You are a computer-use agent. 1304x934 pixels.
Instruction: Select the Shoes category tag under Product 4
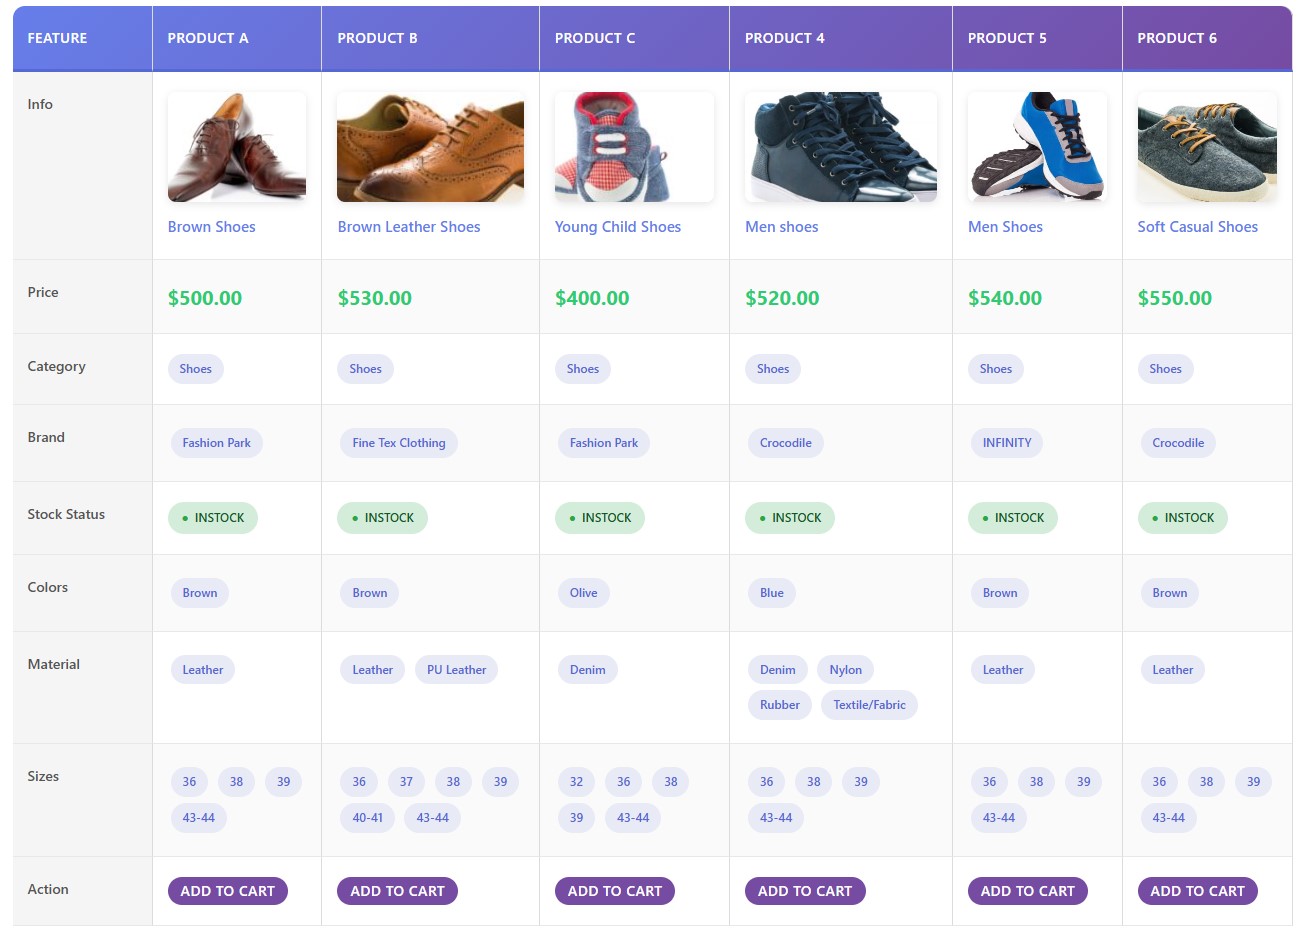[x=772, y=369]
